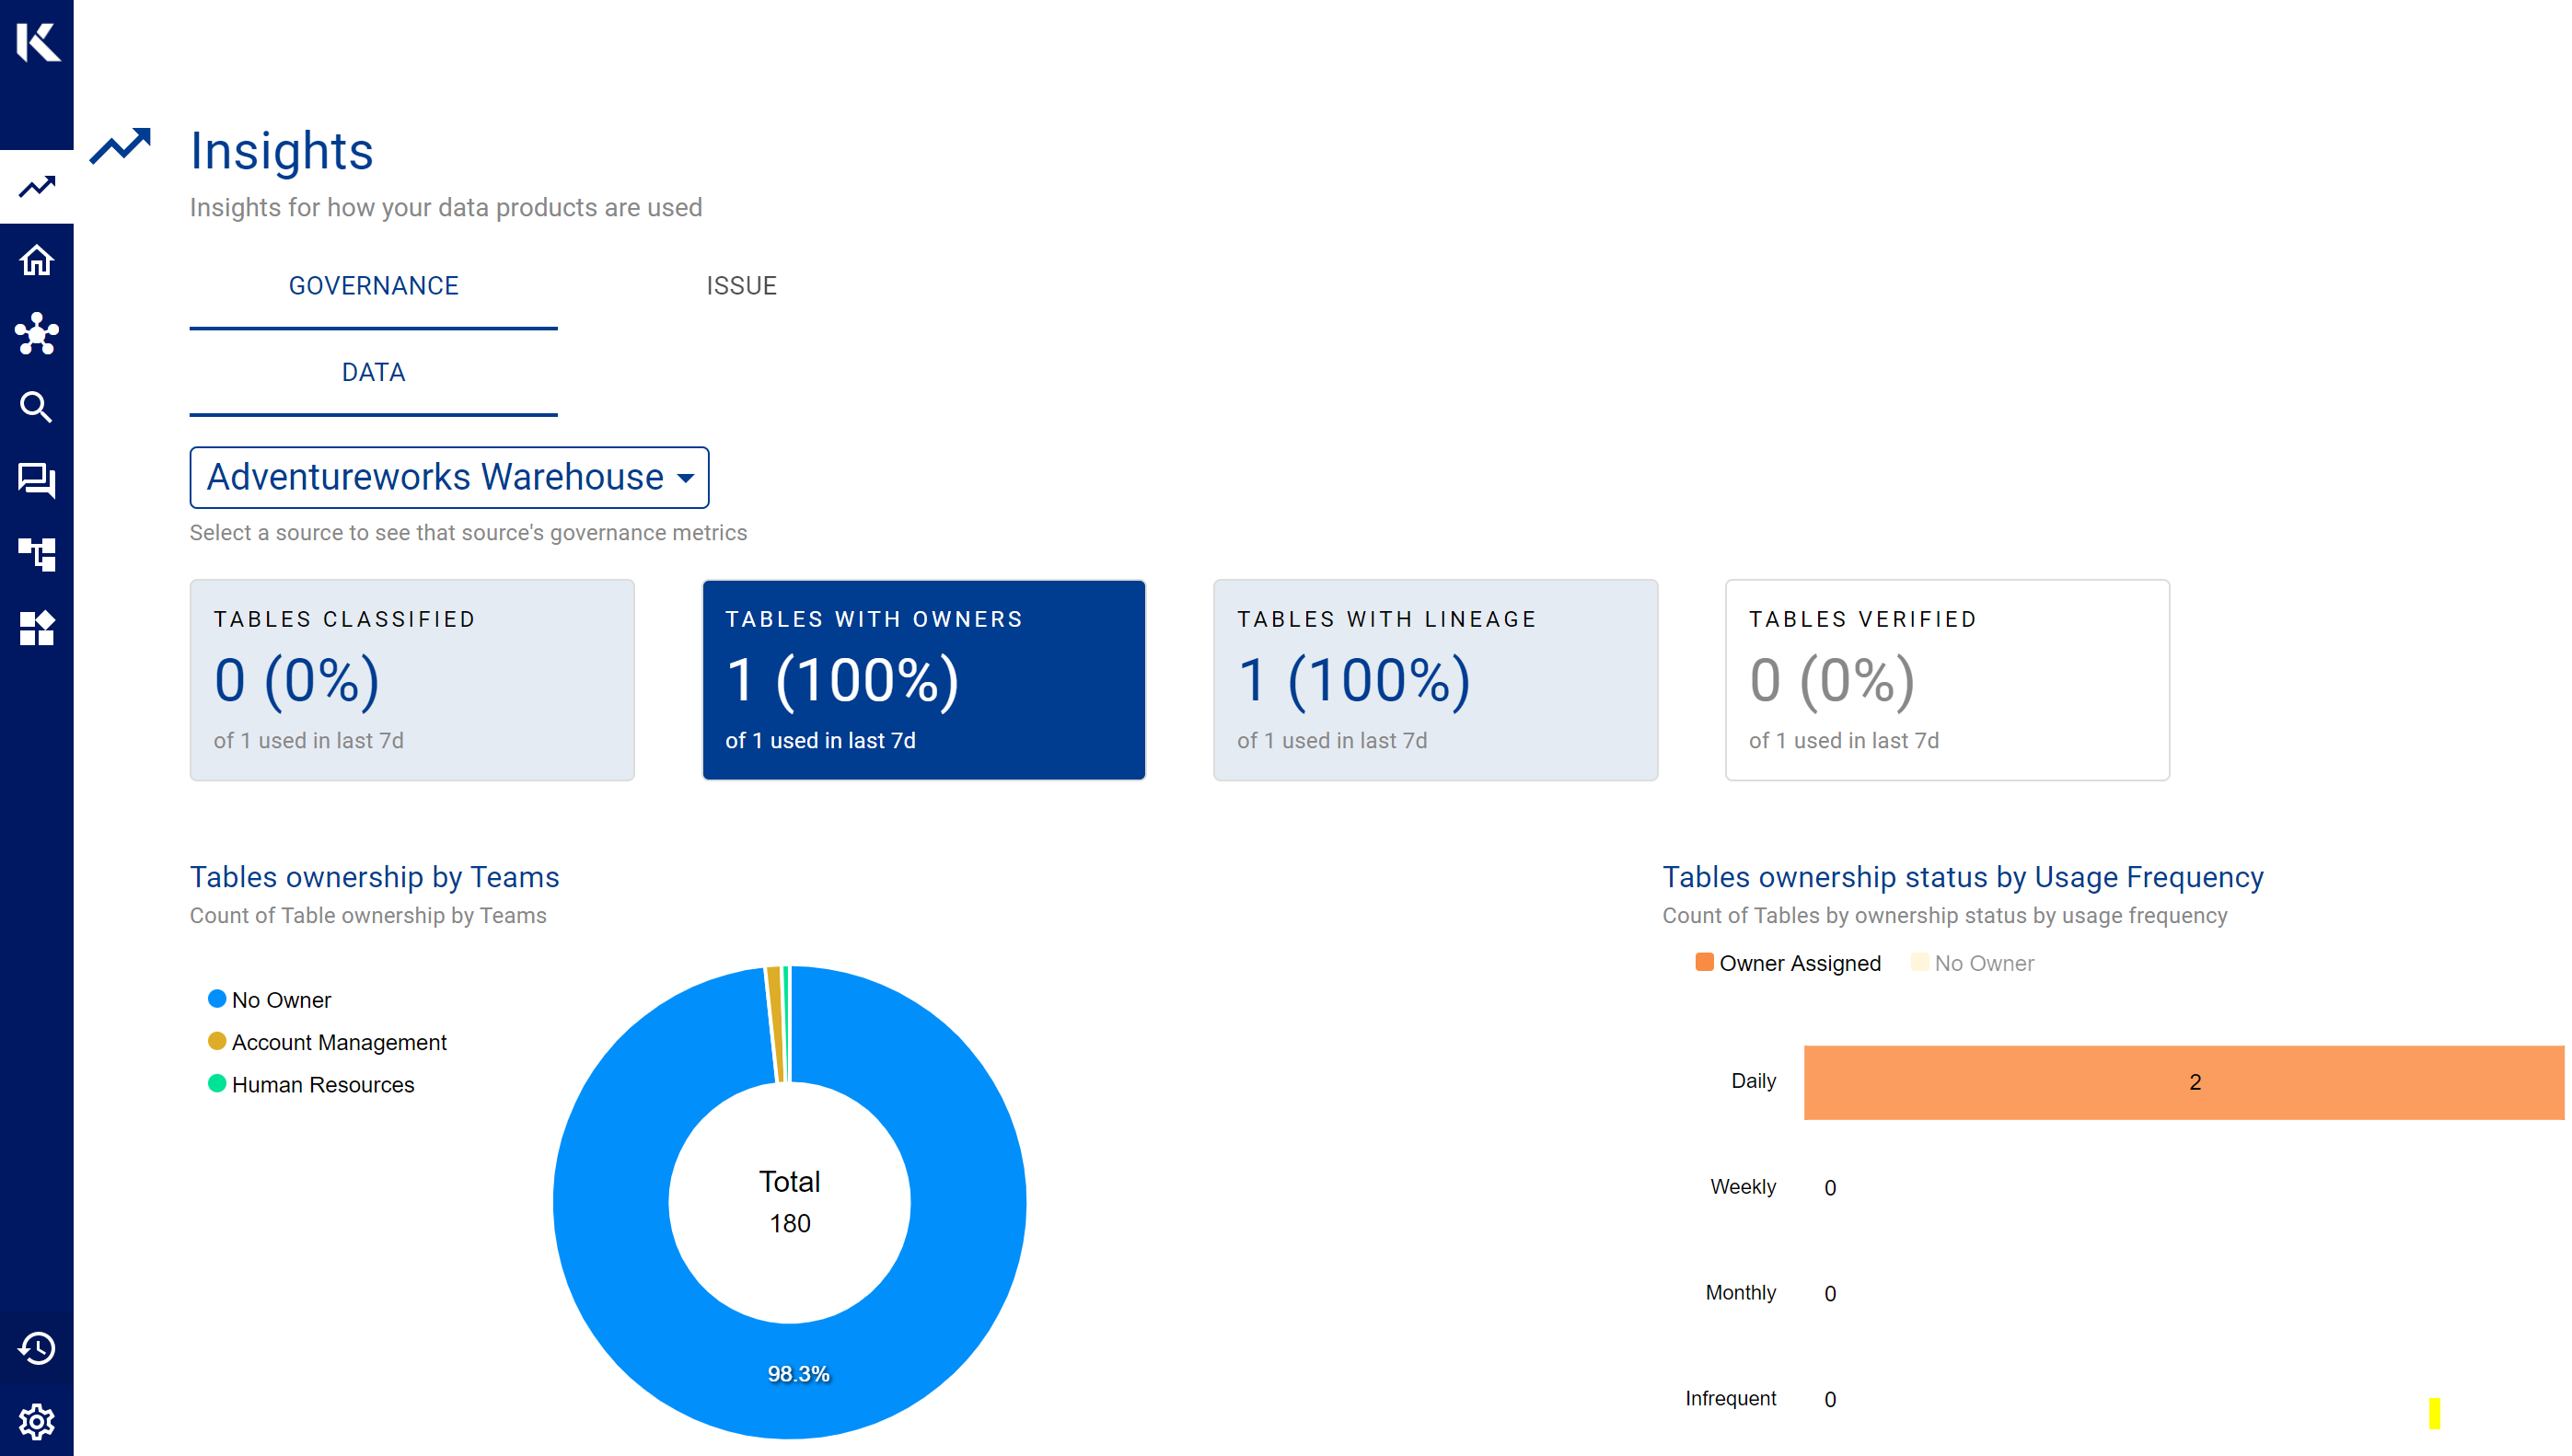Open Settings via the gear icon
The image size is (2572, 1456).
[x=37, y=1421]
